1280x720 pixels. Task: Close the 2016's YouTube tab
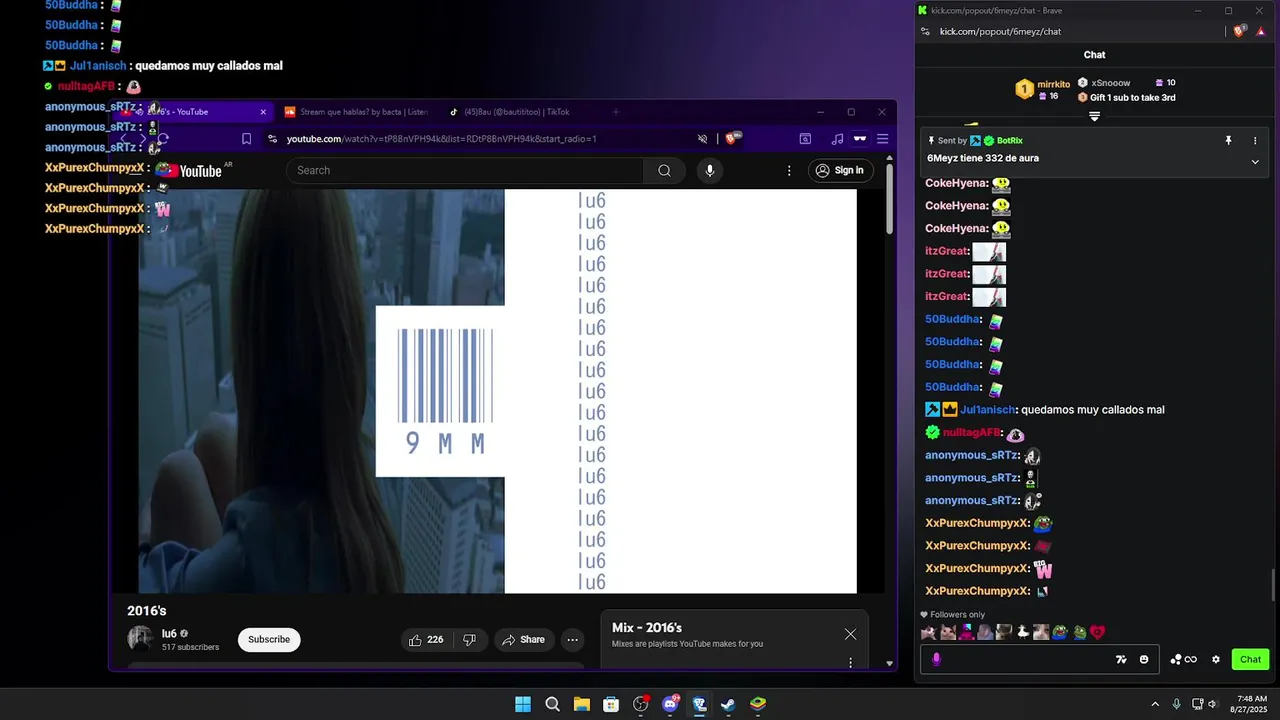point(263,112)
